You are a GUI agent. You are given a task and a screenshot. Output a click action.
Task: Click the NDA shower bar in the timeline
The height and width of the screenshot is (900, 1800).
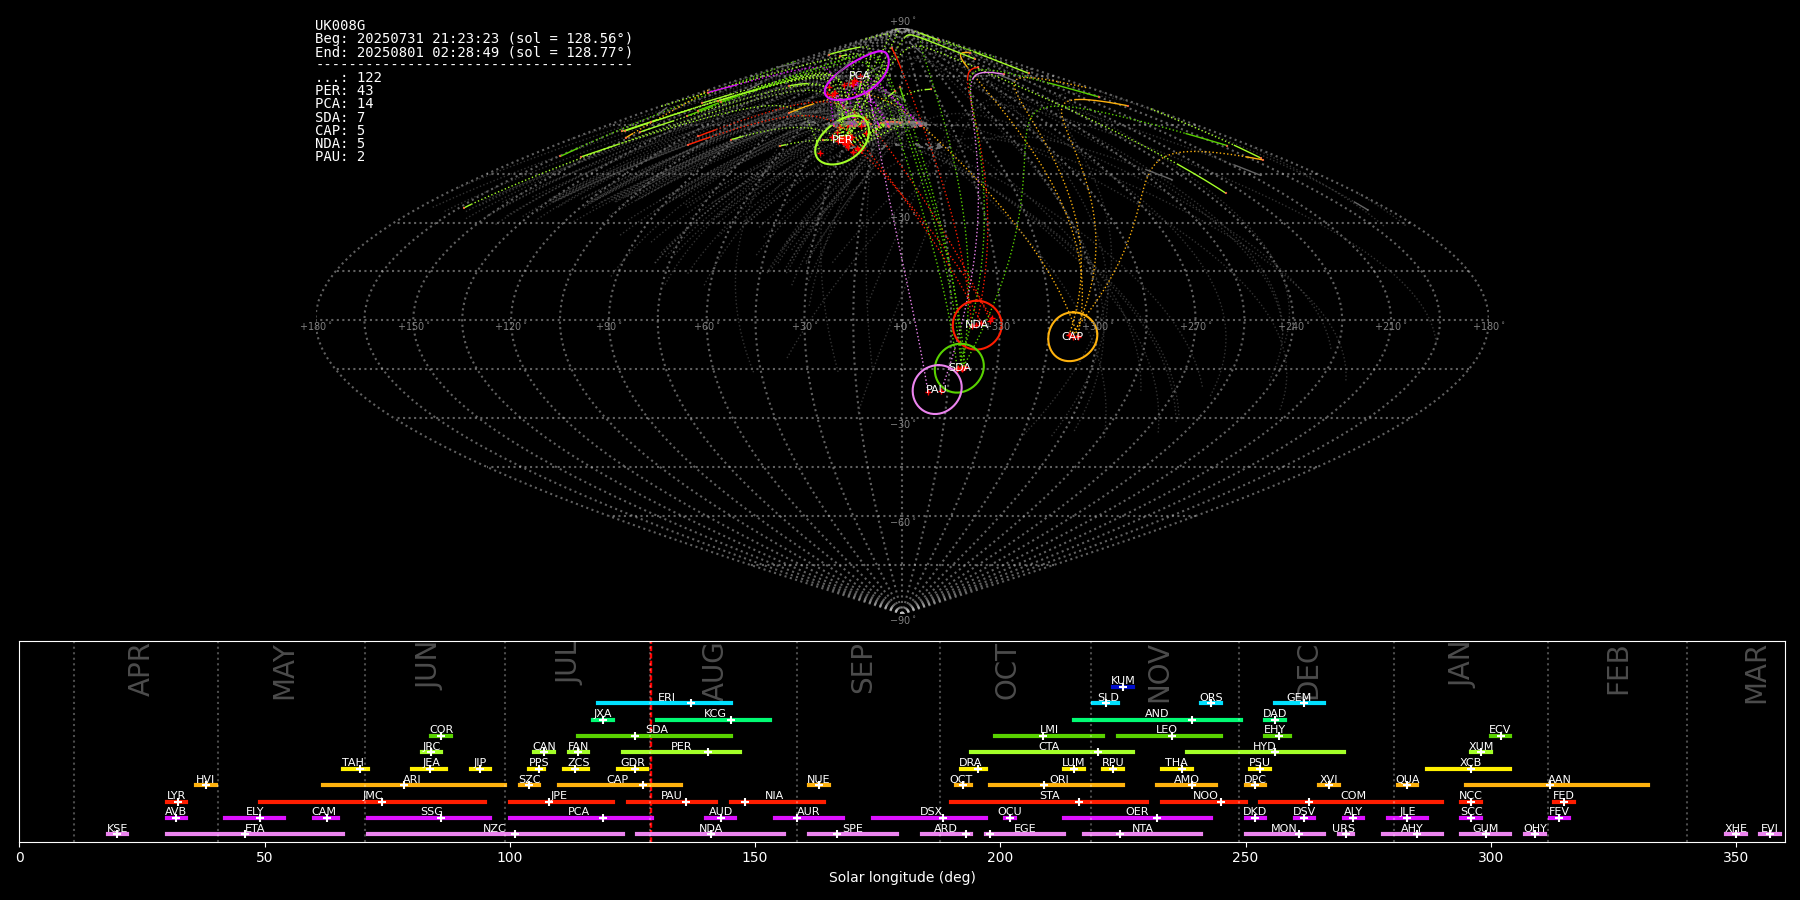711,834
